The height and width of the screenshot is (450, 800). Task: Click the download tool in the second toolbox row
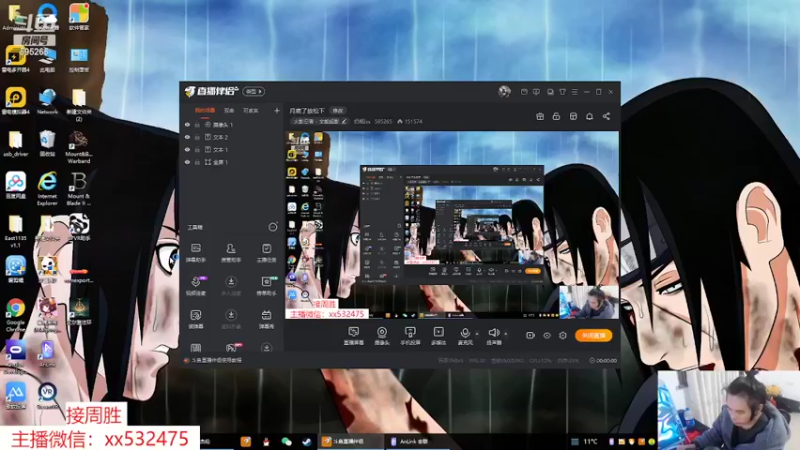231,286
